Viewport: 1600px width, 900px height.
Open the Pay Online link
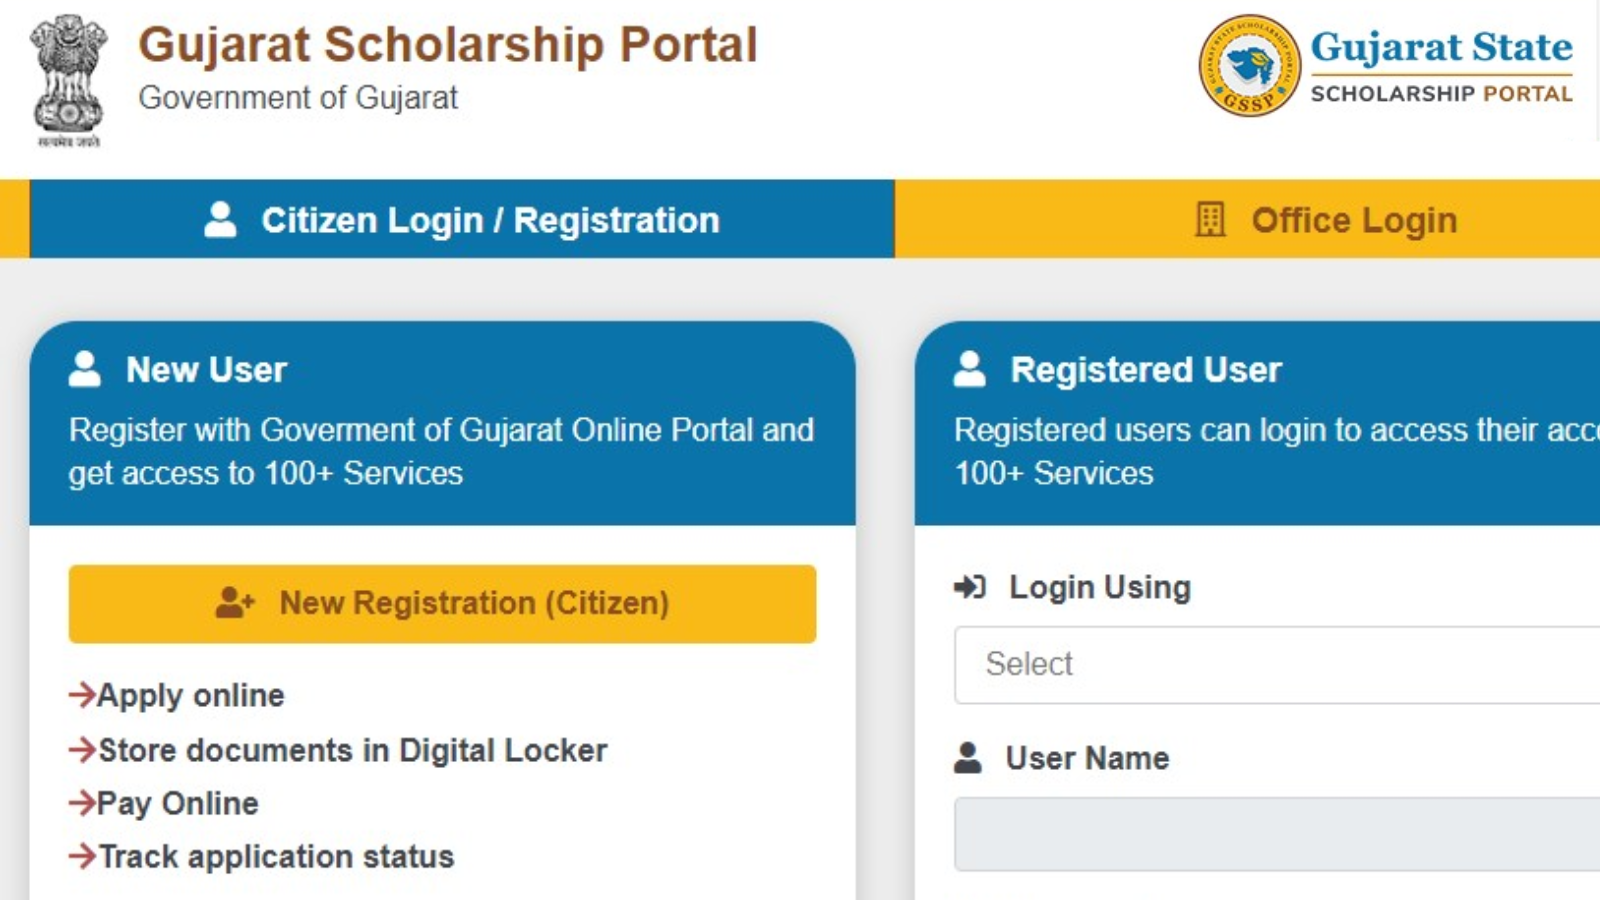tap(177, 803)
